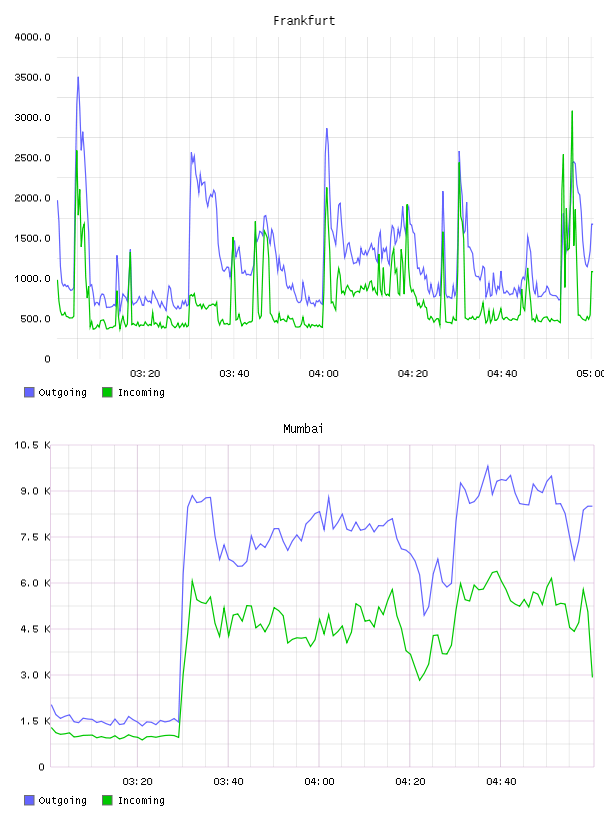Click the 10.5 K label on Mumbai axis
Viewport: 608px width, 816px height.
[x=32, y=445]
